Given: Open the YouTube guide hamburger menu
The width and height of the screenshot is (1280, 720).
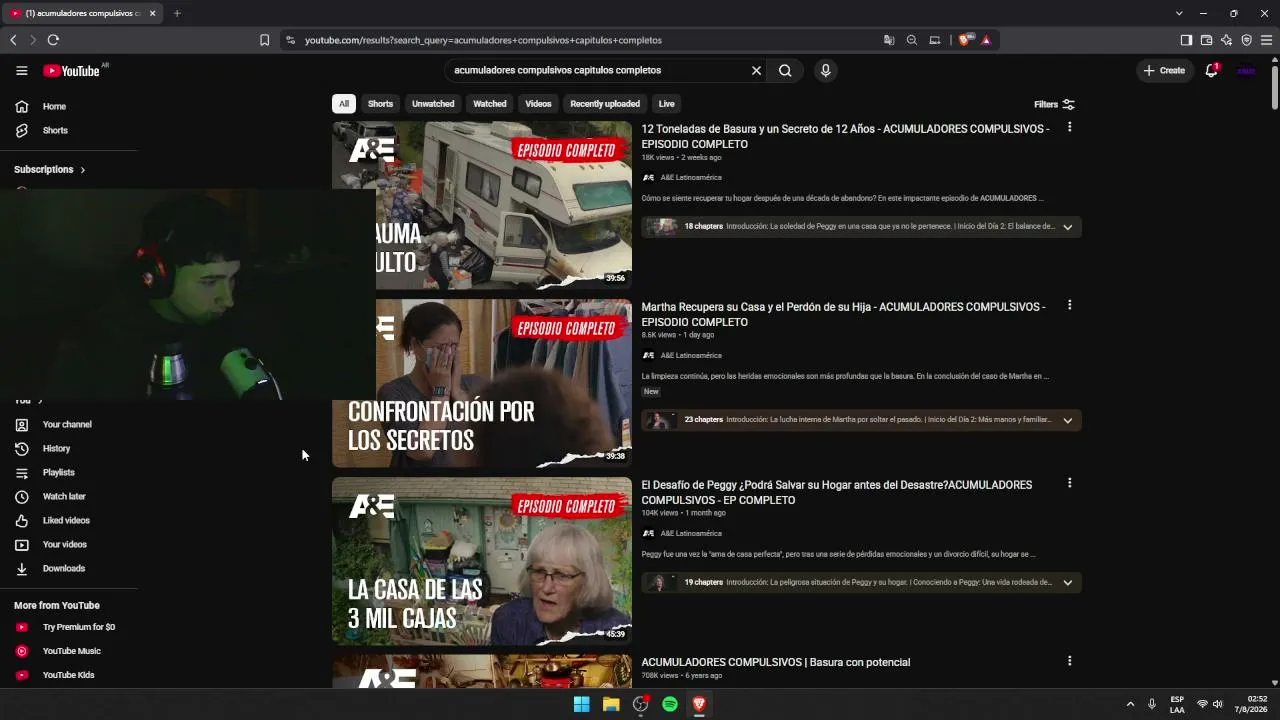Looking at the screenshot, I should click(x=21, y=71).
